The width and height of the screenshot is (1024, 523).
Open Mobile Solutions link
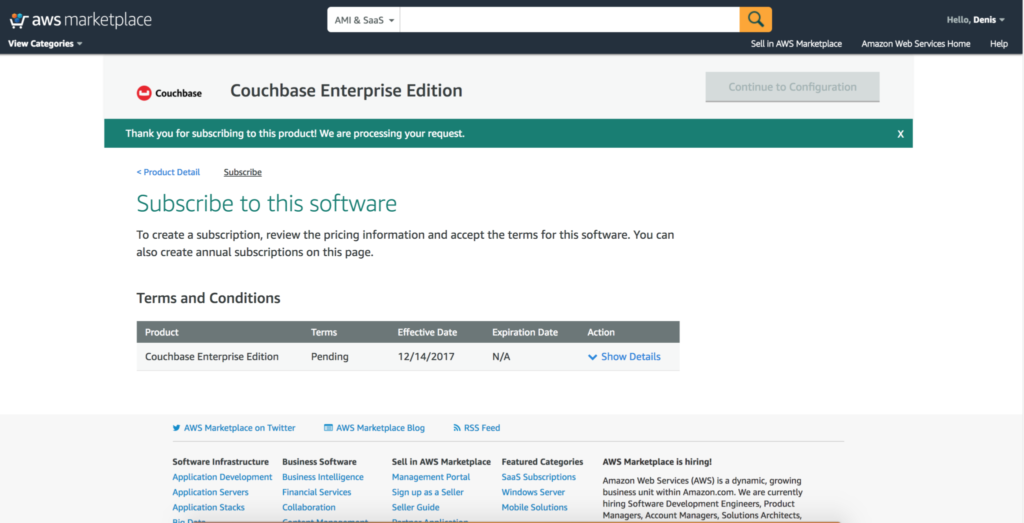point(534,507)
